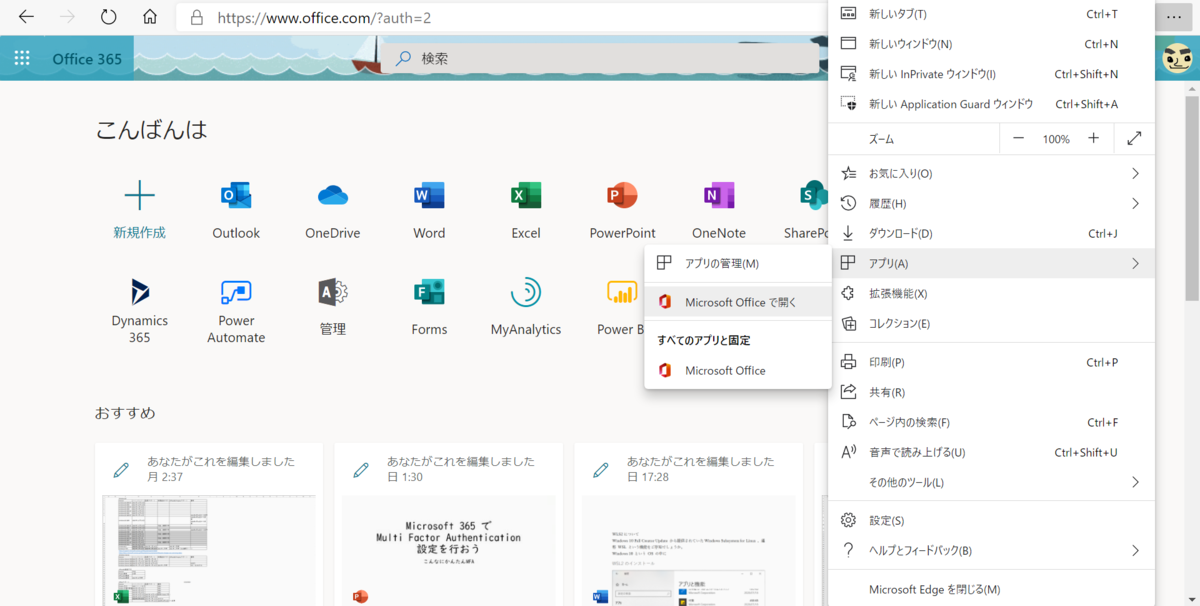The width and height of the screenshot is (1200, 606).
Task: Open 設定(S) from the menu
Action: [992, 520]
